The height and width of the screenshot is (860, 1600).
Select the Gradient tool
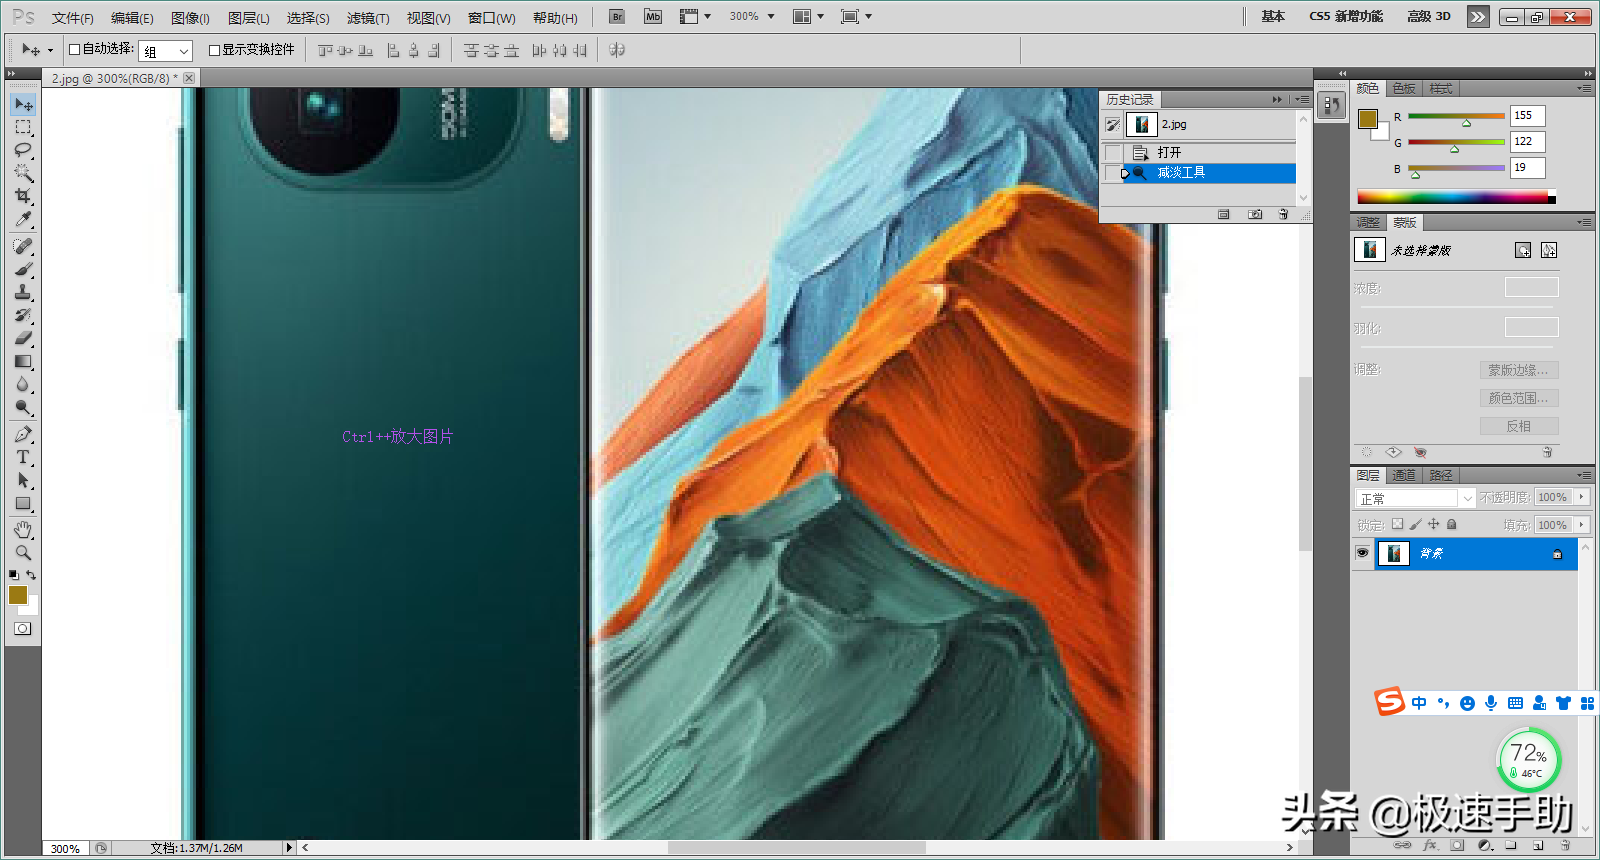point(23,362)
